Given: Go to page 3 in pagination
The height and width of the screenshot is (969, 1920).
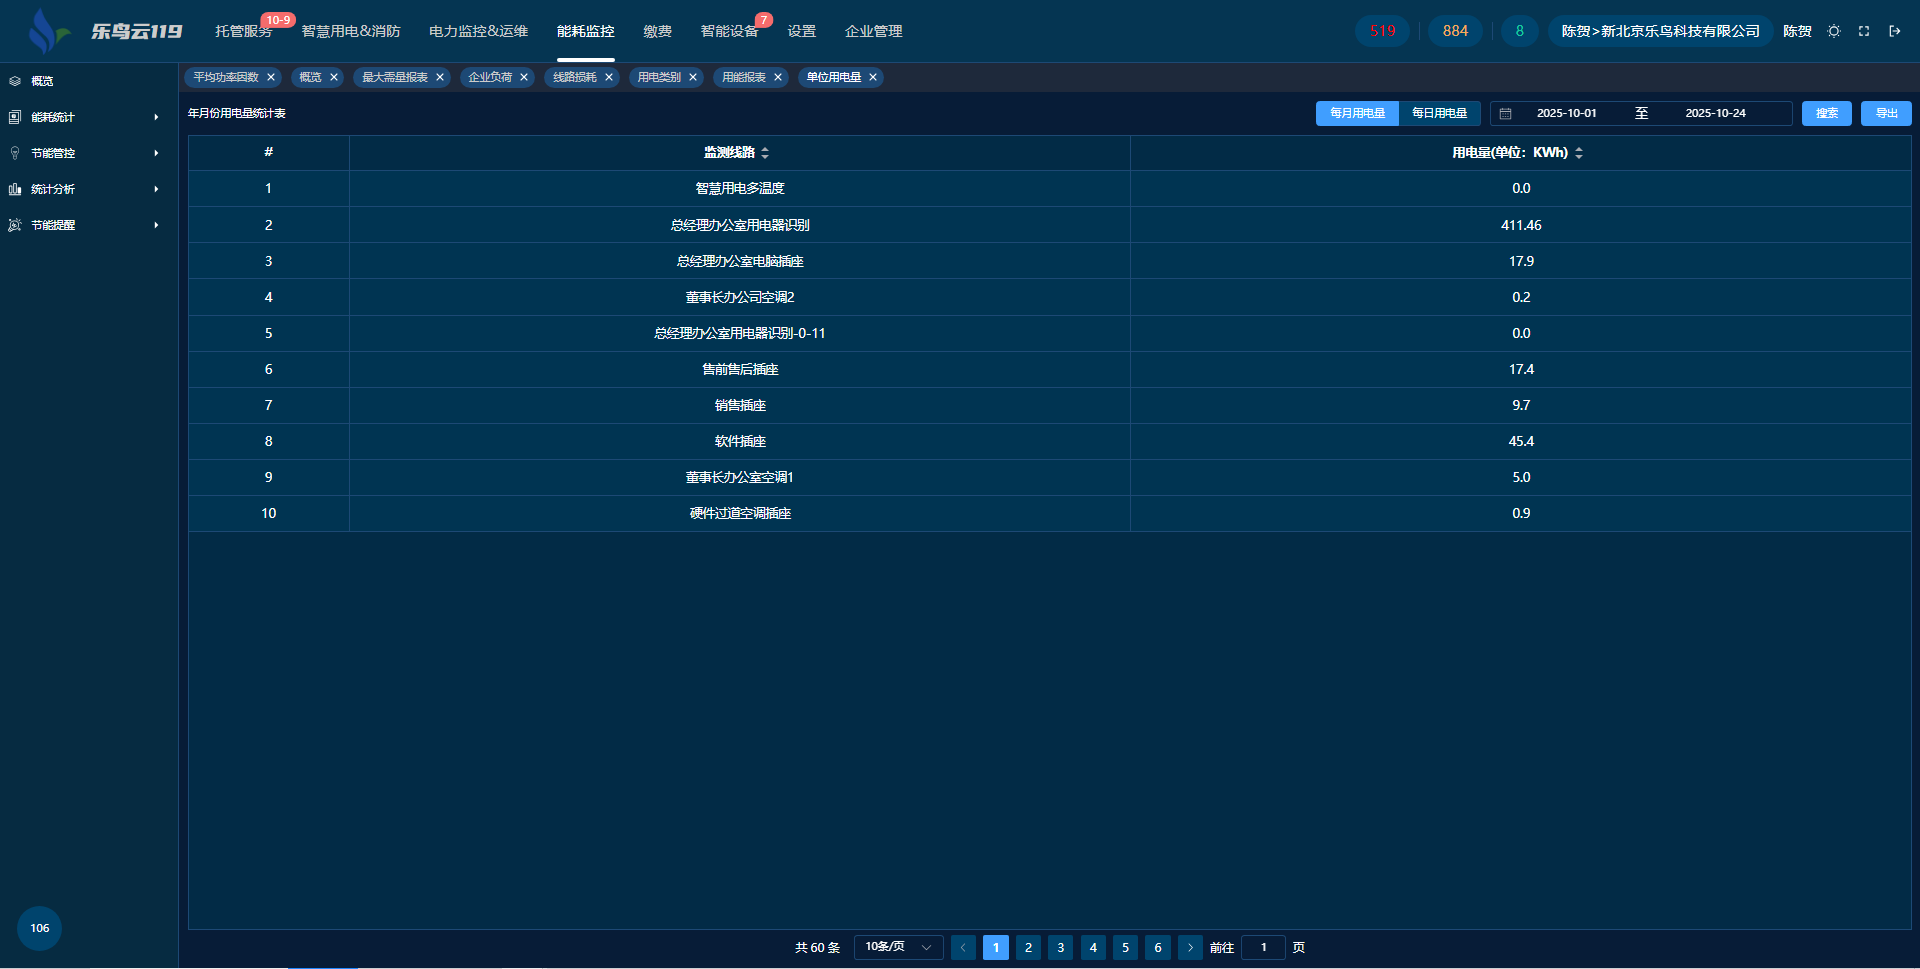Looking at the screenshot, I should 1061,947.
